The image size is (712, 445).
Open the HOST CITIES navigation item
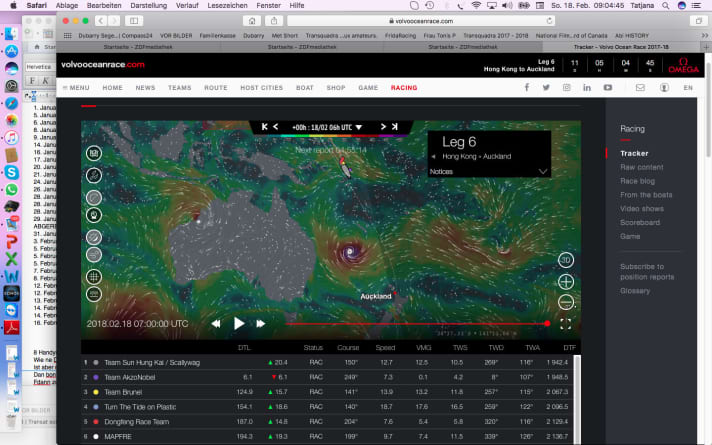(x=262, y=88)
